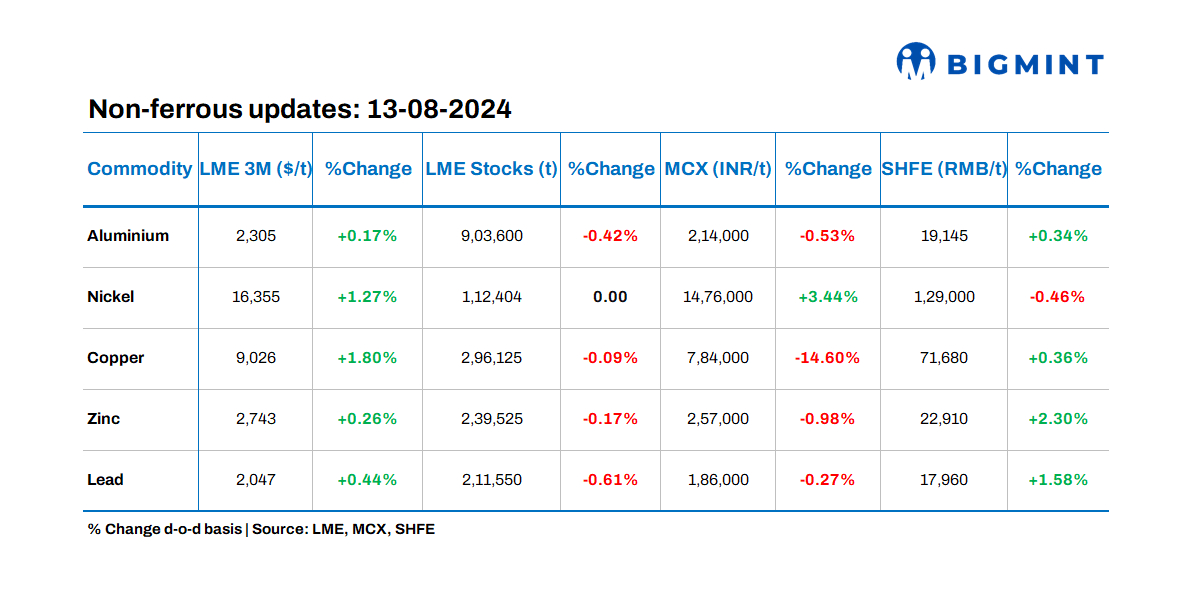Select the Commodity column header
Viewport: 1200px width, 600px height.
(x=139, y=169)
